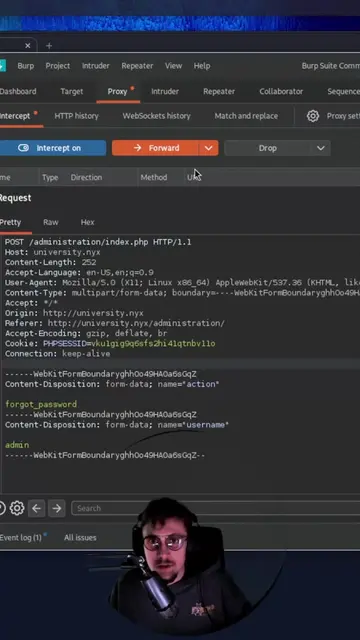360x640 pixels.
Task: Open WebSockets history sub-tab
Action: 156,116
